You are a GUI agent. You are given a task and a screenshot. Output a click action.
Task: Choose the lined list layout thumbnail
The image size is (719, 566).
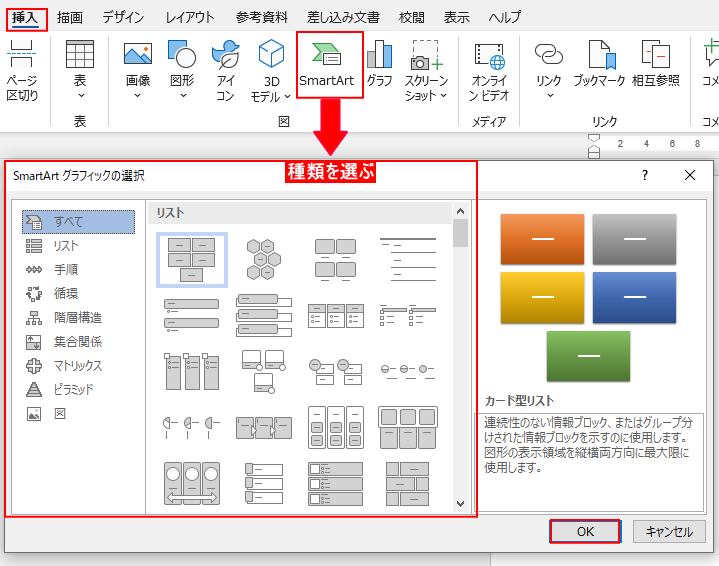coord(408,260)
